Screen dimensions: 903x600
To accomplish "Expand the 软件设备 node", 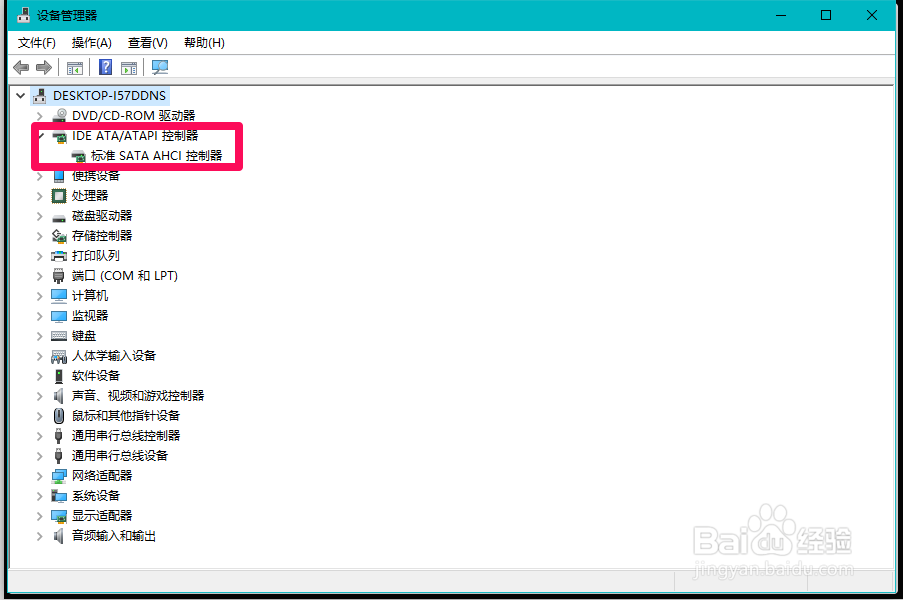I will 39,376.
